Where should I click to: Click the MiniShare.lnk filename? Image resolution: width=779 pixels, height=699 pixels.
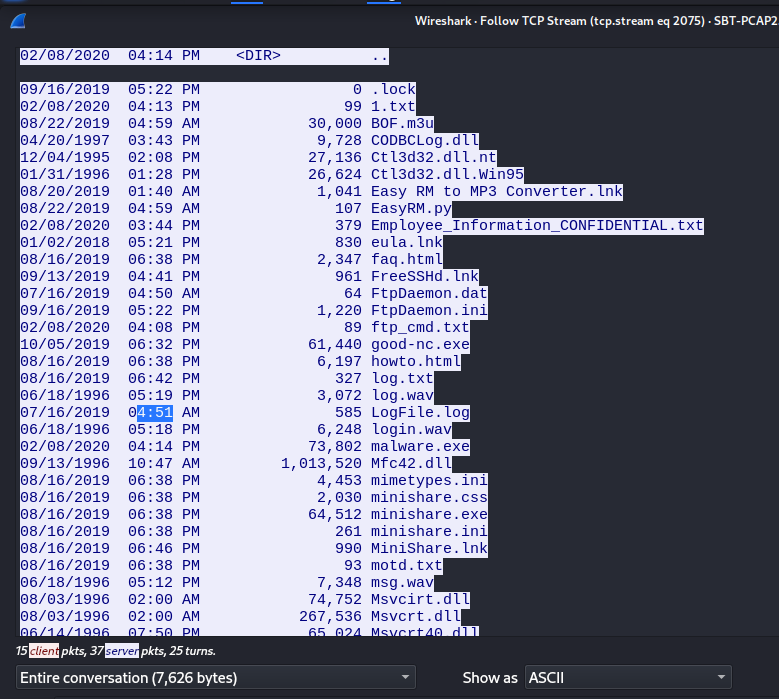pos(429,548)
